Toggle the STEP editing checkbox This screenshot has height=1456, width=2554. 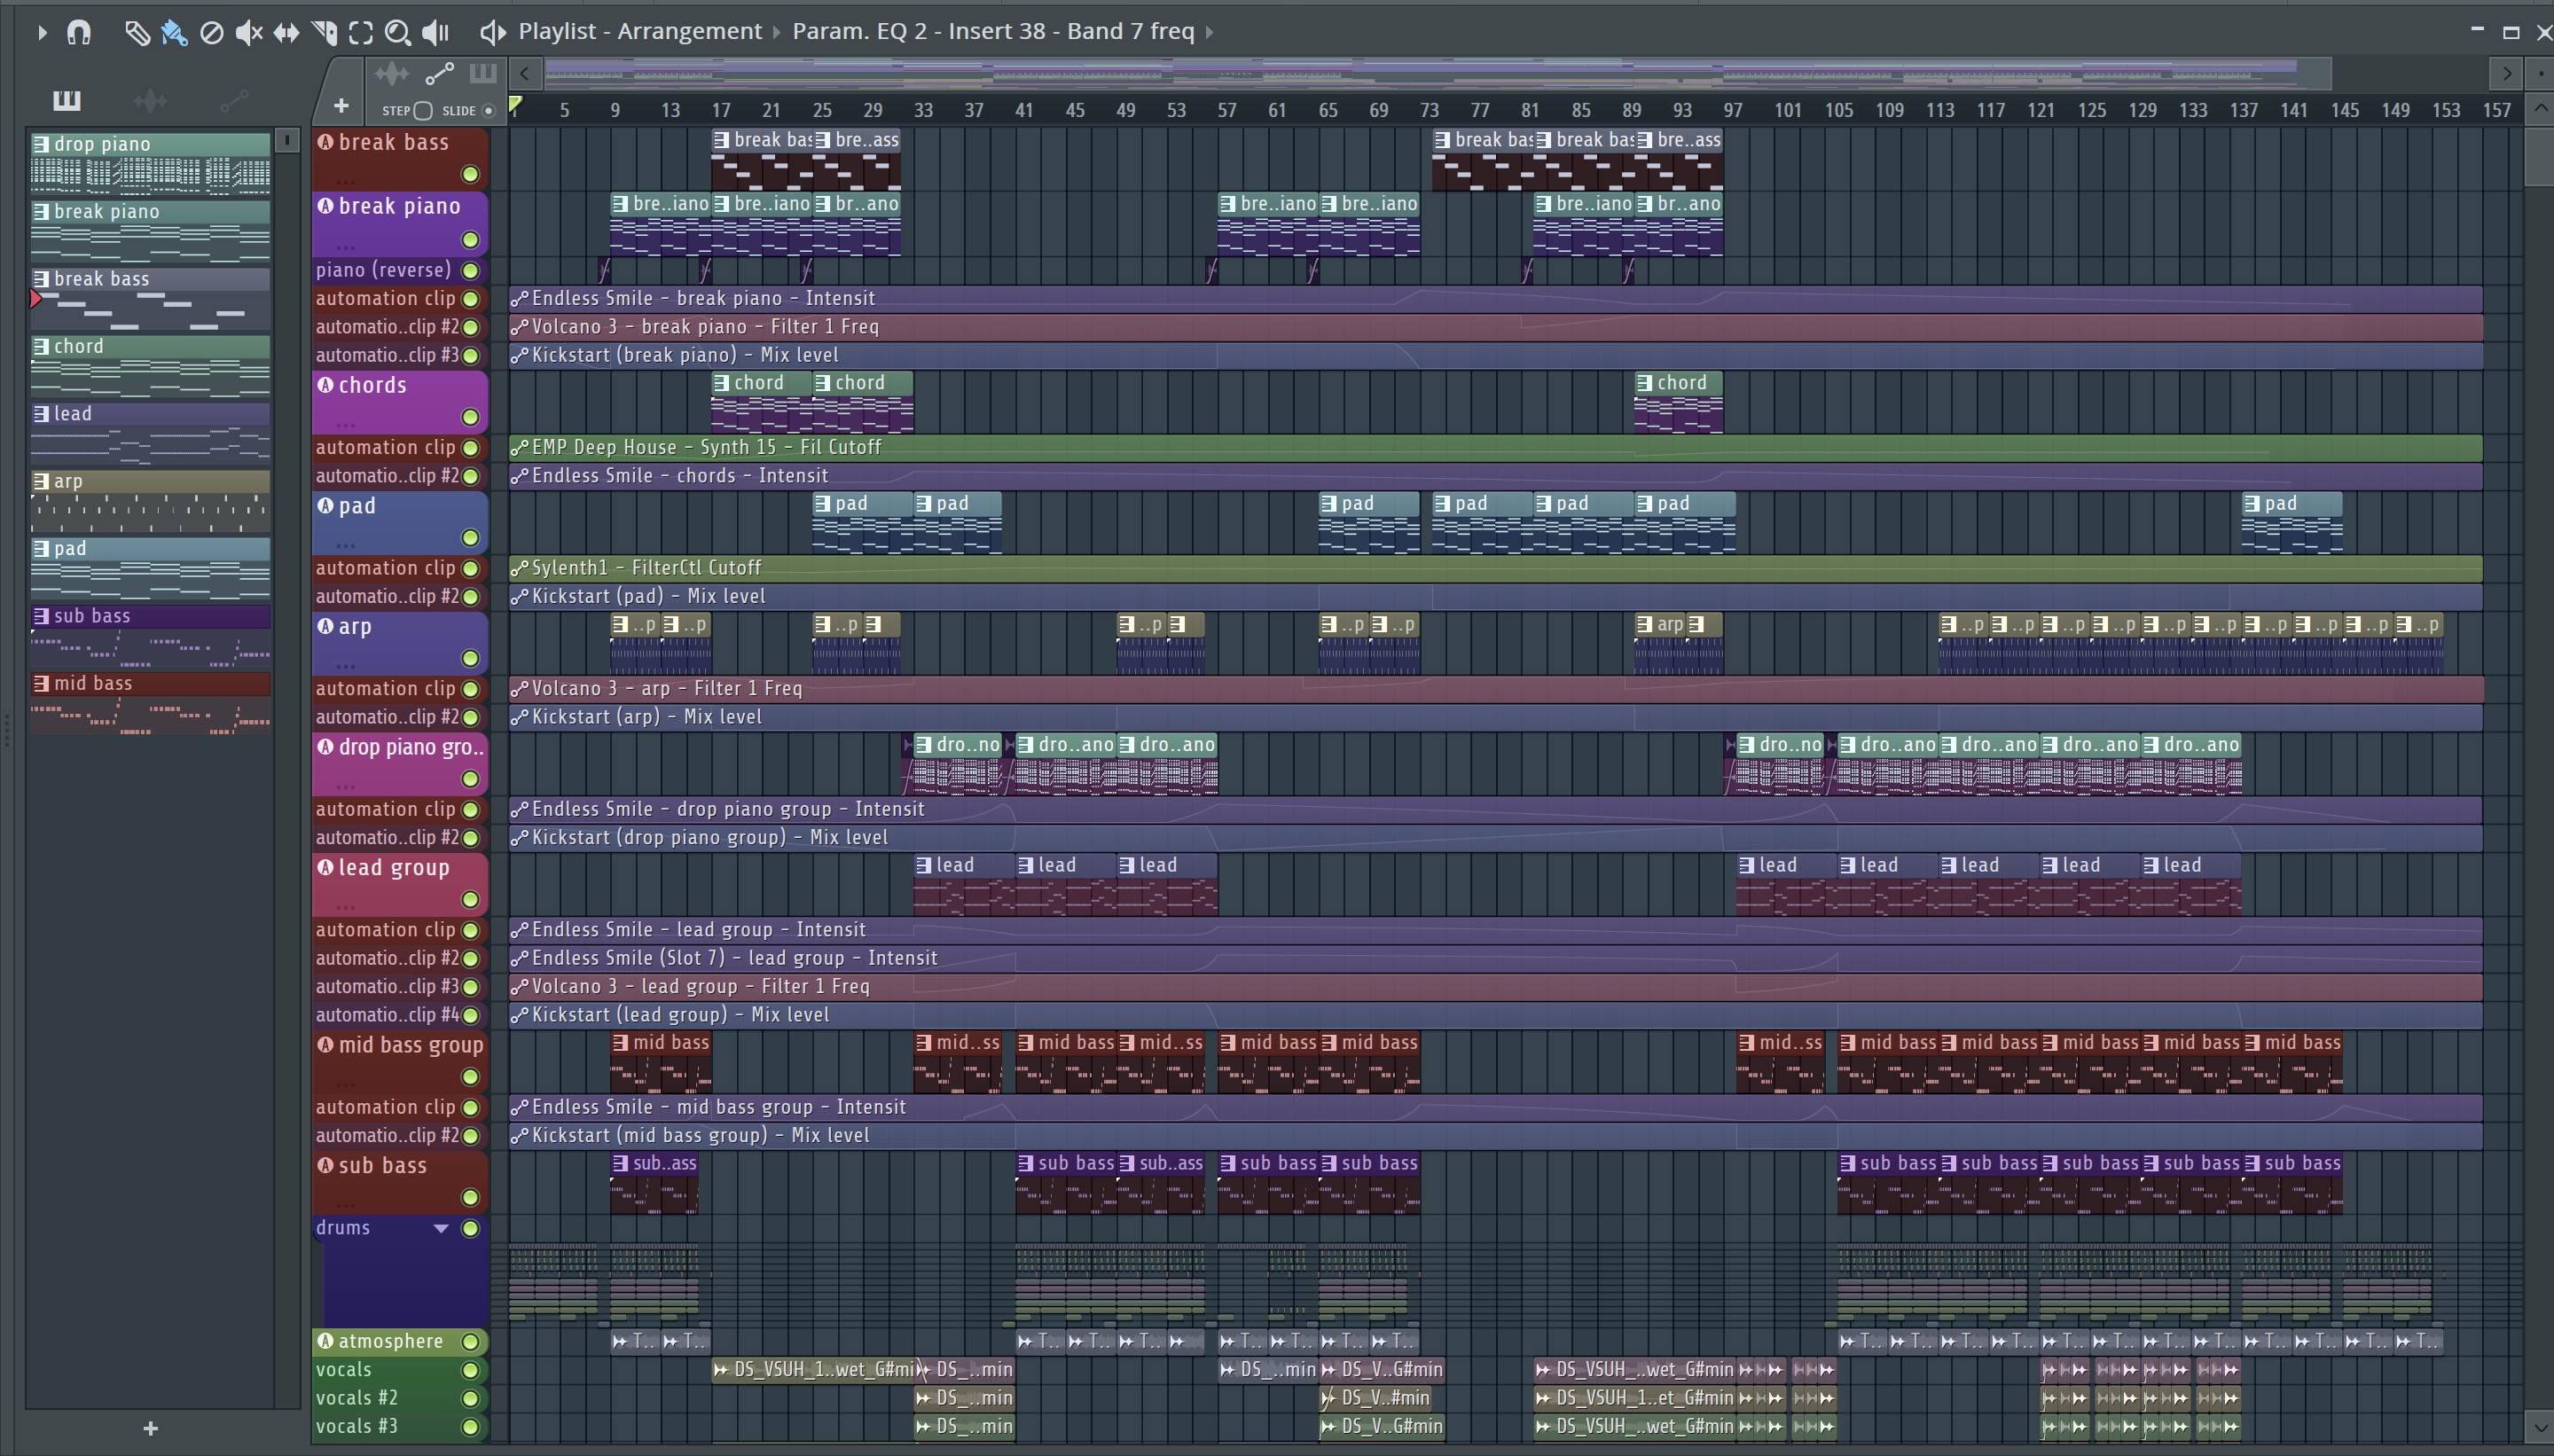click(x=423, y=111)
